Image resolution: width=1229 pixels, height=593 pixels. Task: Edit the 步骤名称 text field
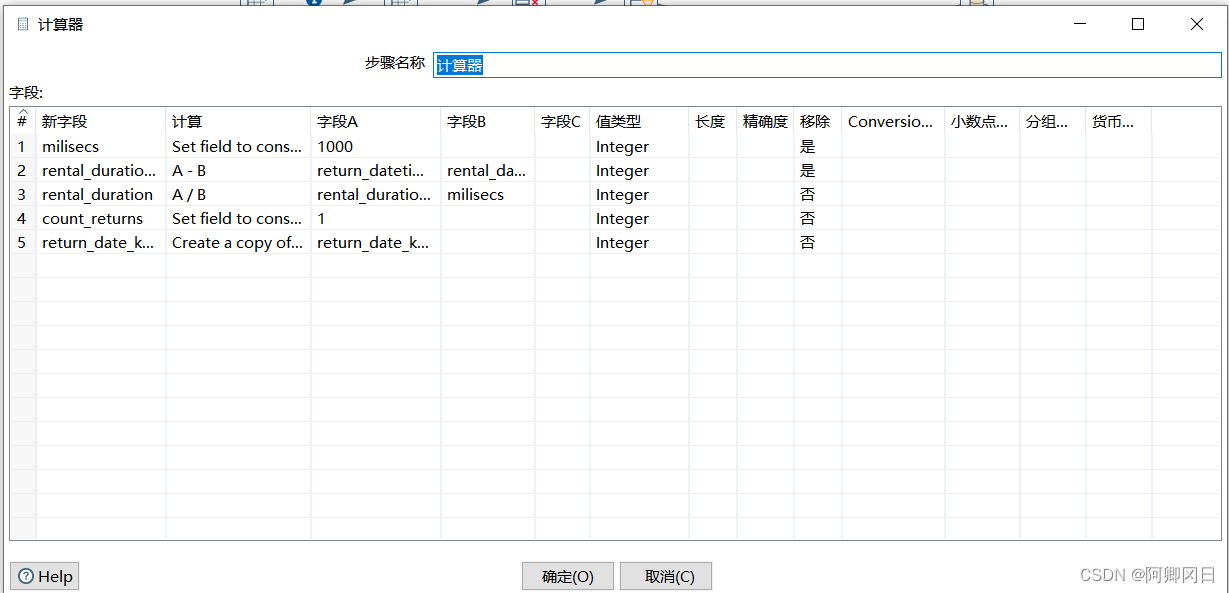pyautogui.click(x=826, y=65)
